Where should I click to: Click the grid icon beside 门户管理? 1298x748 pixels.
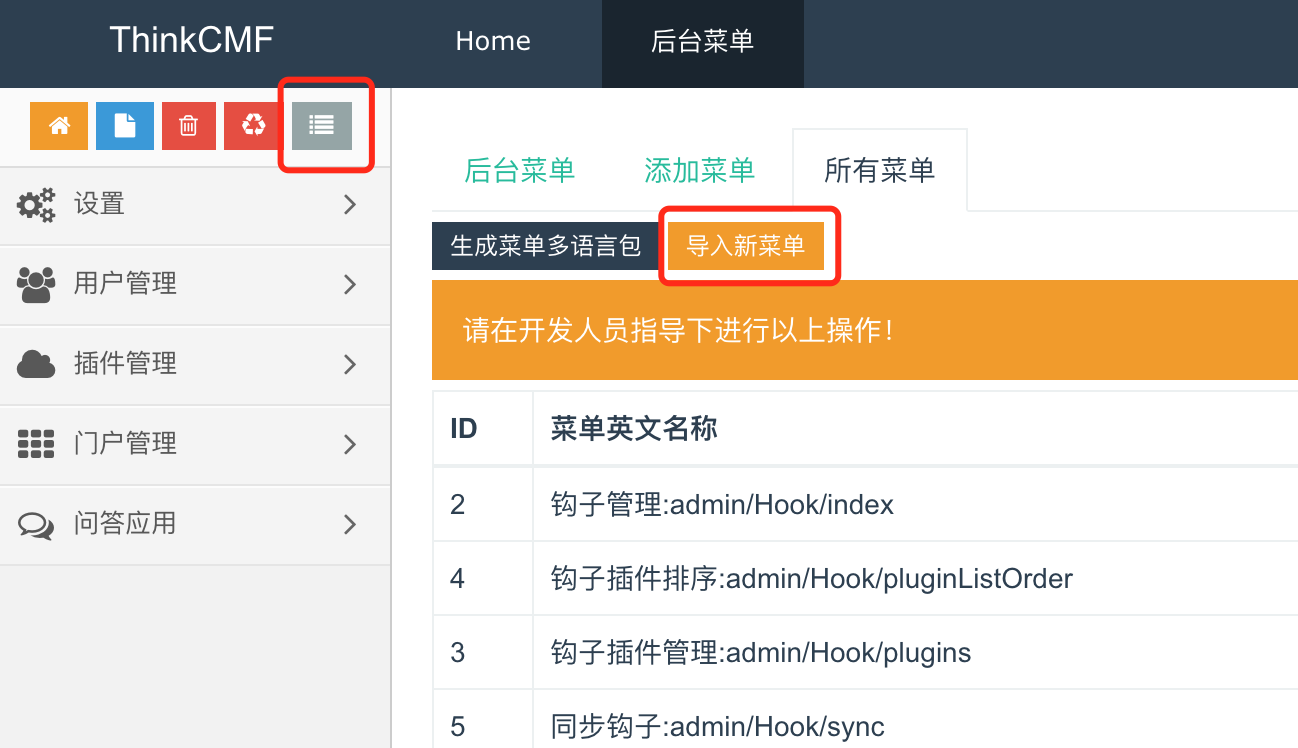[37, 444]
